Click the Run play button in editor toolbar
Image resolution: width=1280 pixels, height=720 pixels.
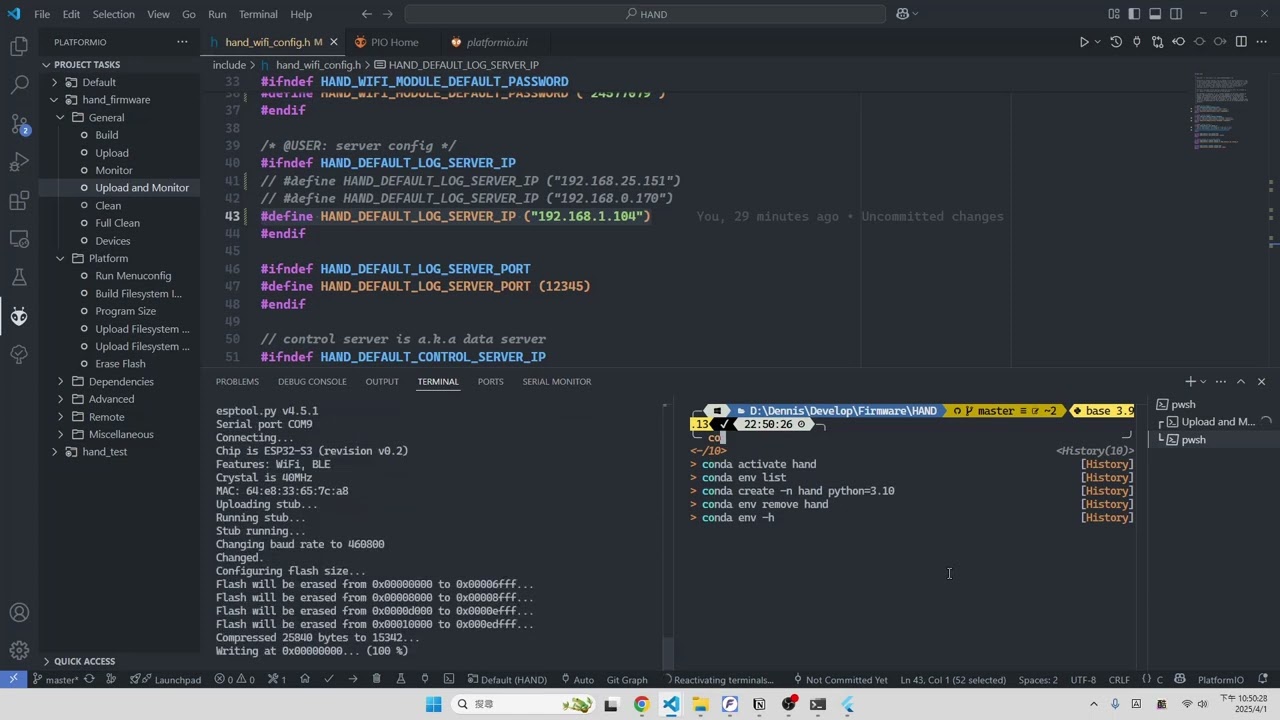coord(1083,42)
